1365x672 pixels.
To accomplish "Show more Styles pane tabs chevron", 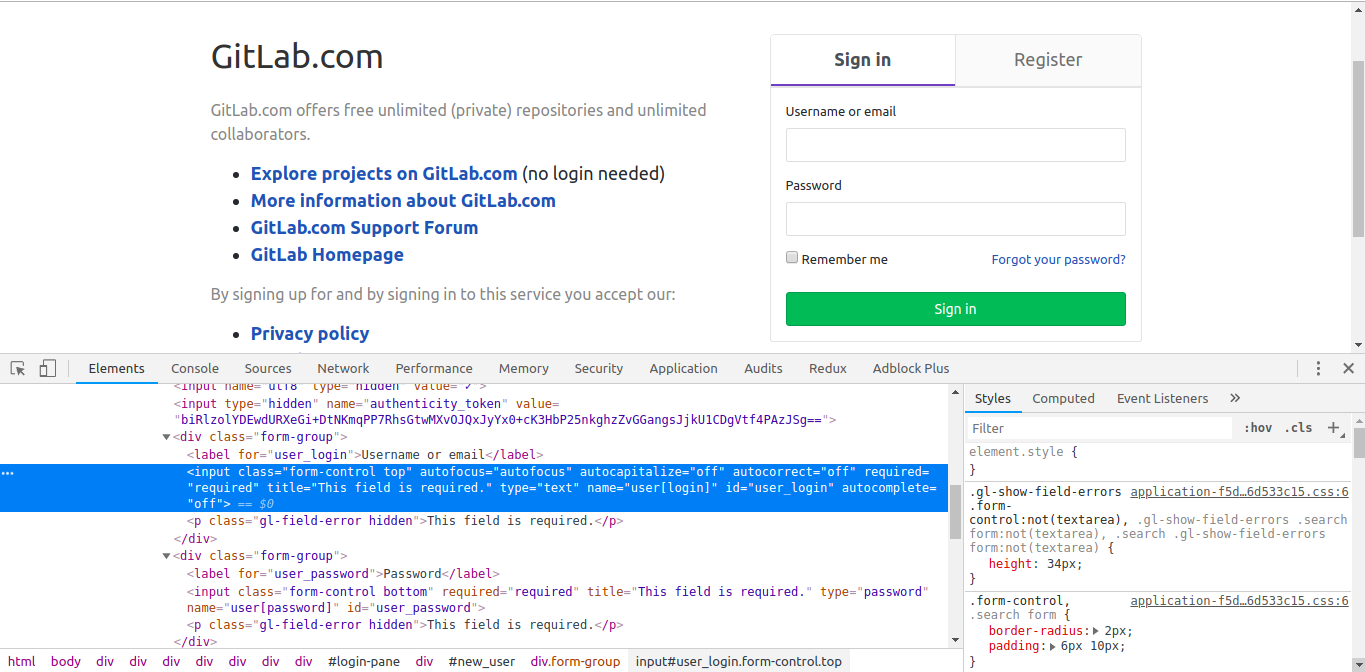I will click(1235, 398).
